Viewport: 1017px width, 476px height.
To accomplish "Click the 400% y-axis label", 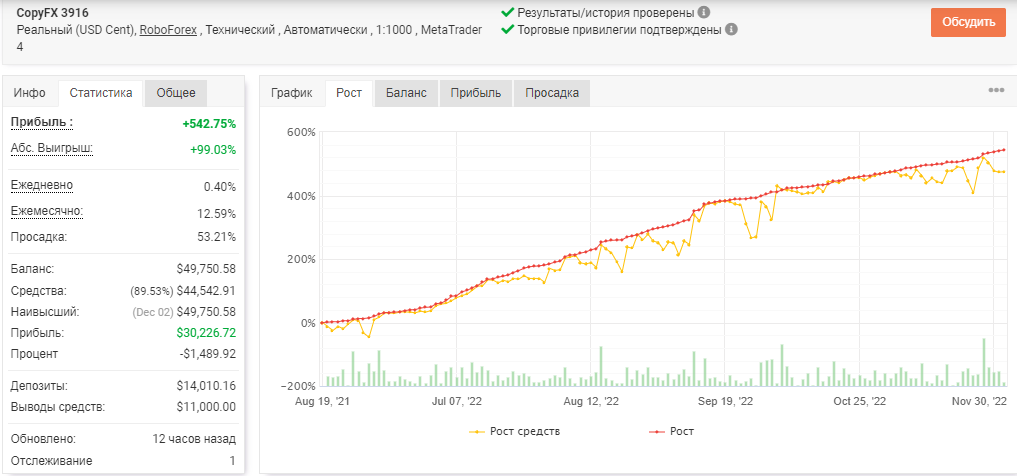I will click(x=300, y=196).
